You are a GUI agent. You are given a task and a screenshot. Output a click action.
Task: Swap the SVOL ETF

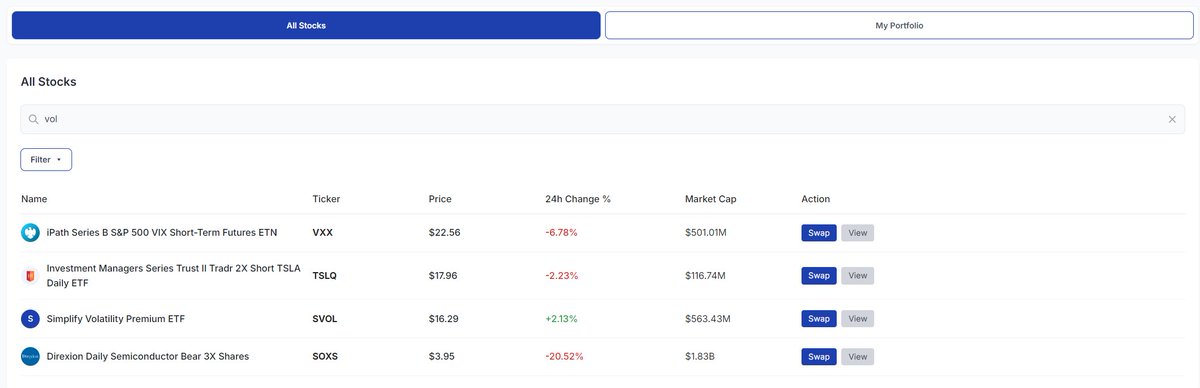819,319
